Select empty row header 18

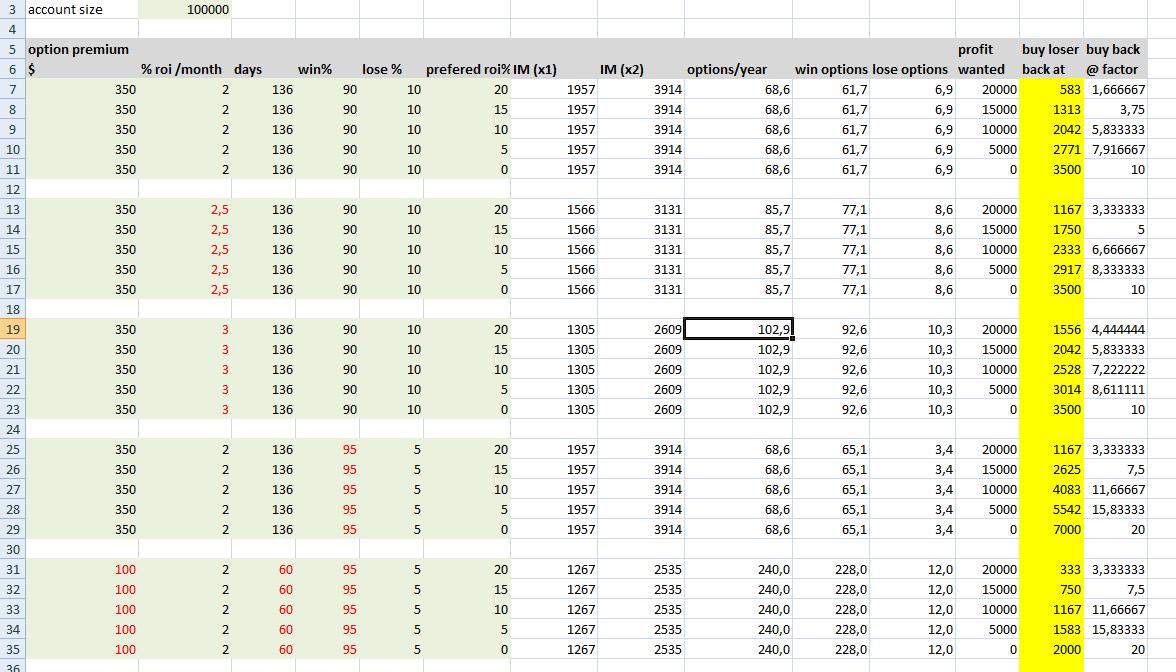13,309
